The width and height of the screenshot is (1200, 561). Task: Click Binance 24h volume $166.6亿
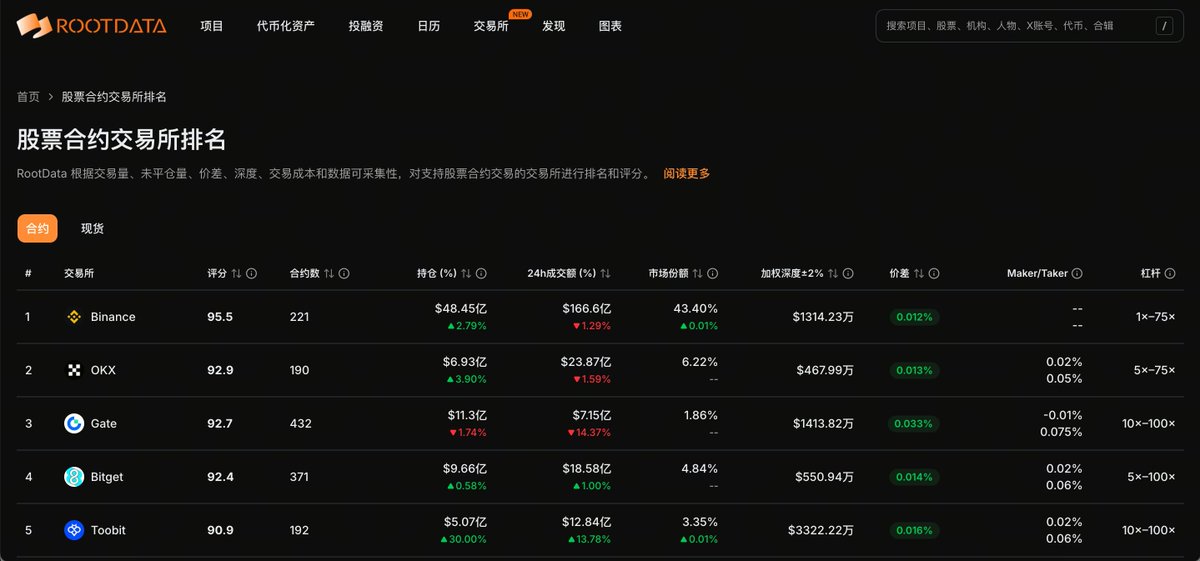pyautogui.click(x=586, y=308)
